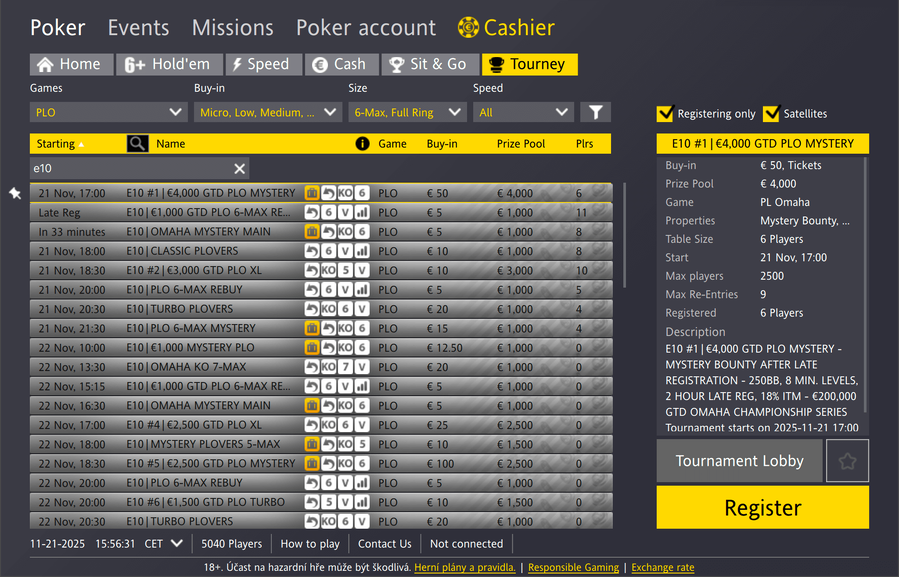This screenshot has width=899, height=577.
Task: Expand the Speed dropdown set to All
Action: click(522, 113)
